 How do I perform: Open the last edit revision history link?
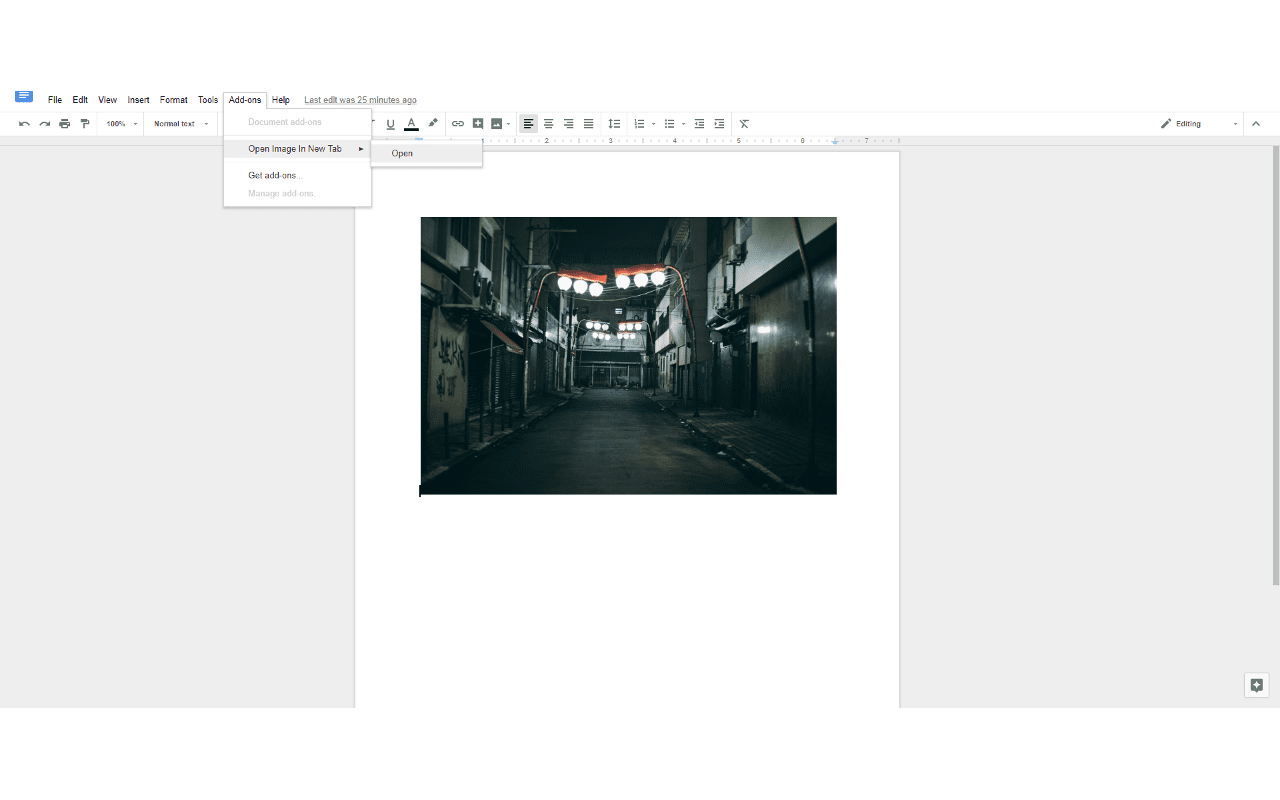click(x=360, y=100)
